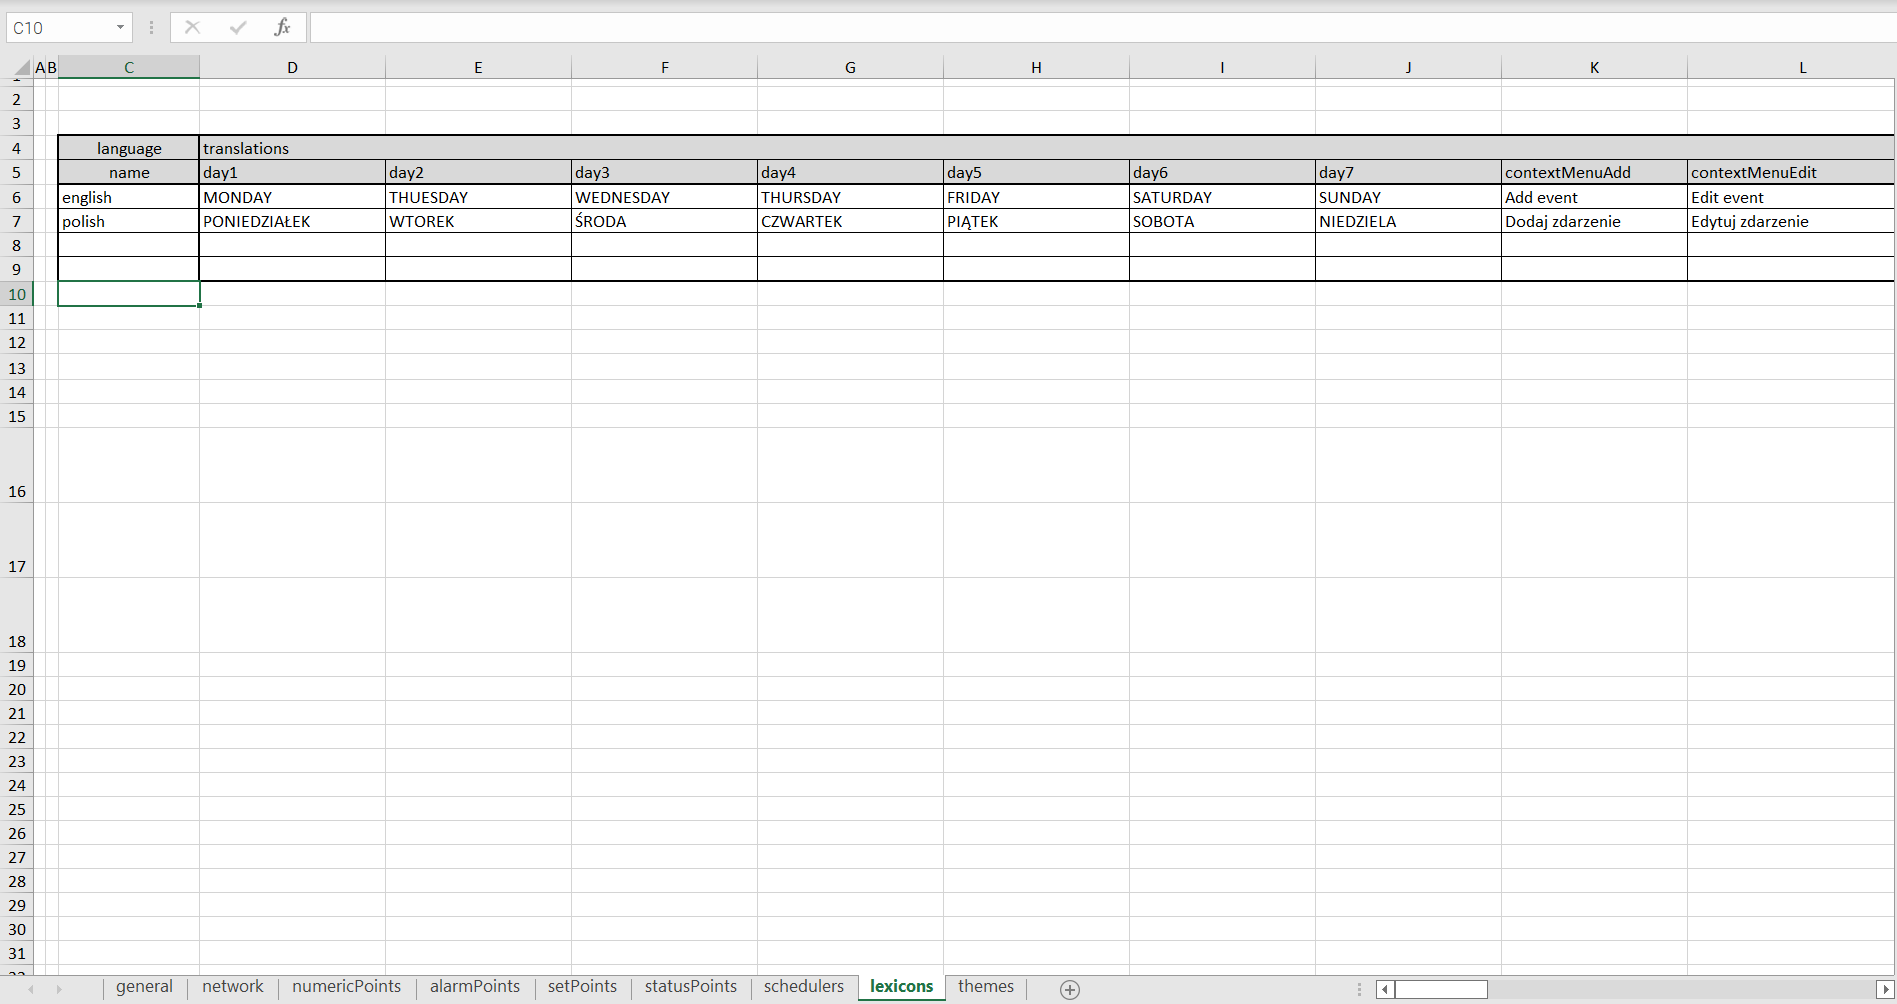Click the cell containing PONIEDZIAŁEK

point(292,221)
